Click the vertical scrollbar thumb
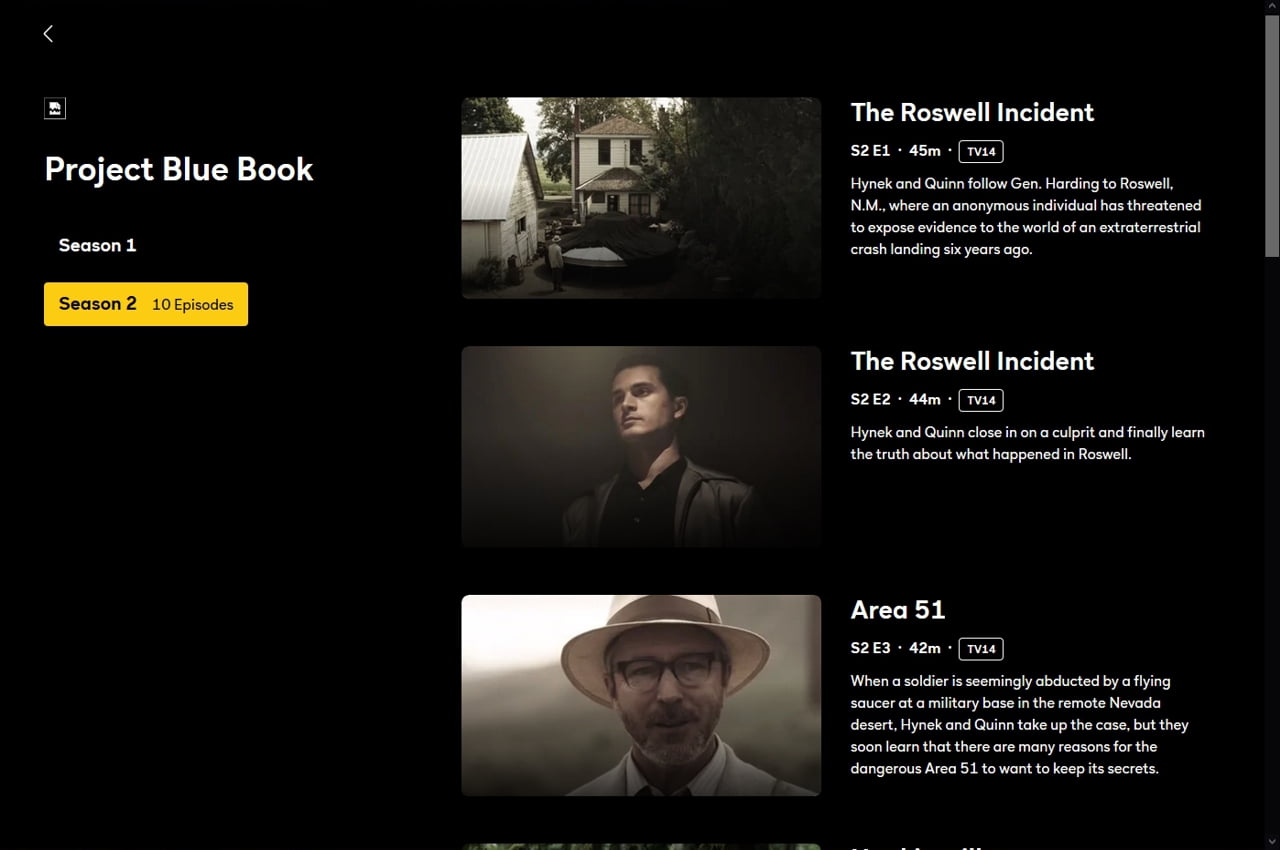This screenshot has height=850, width=1280. click(x=1272, y=135)
